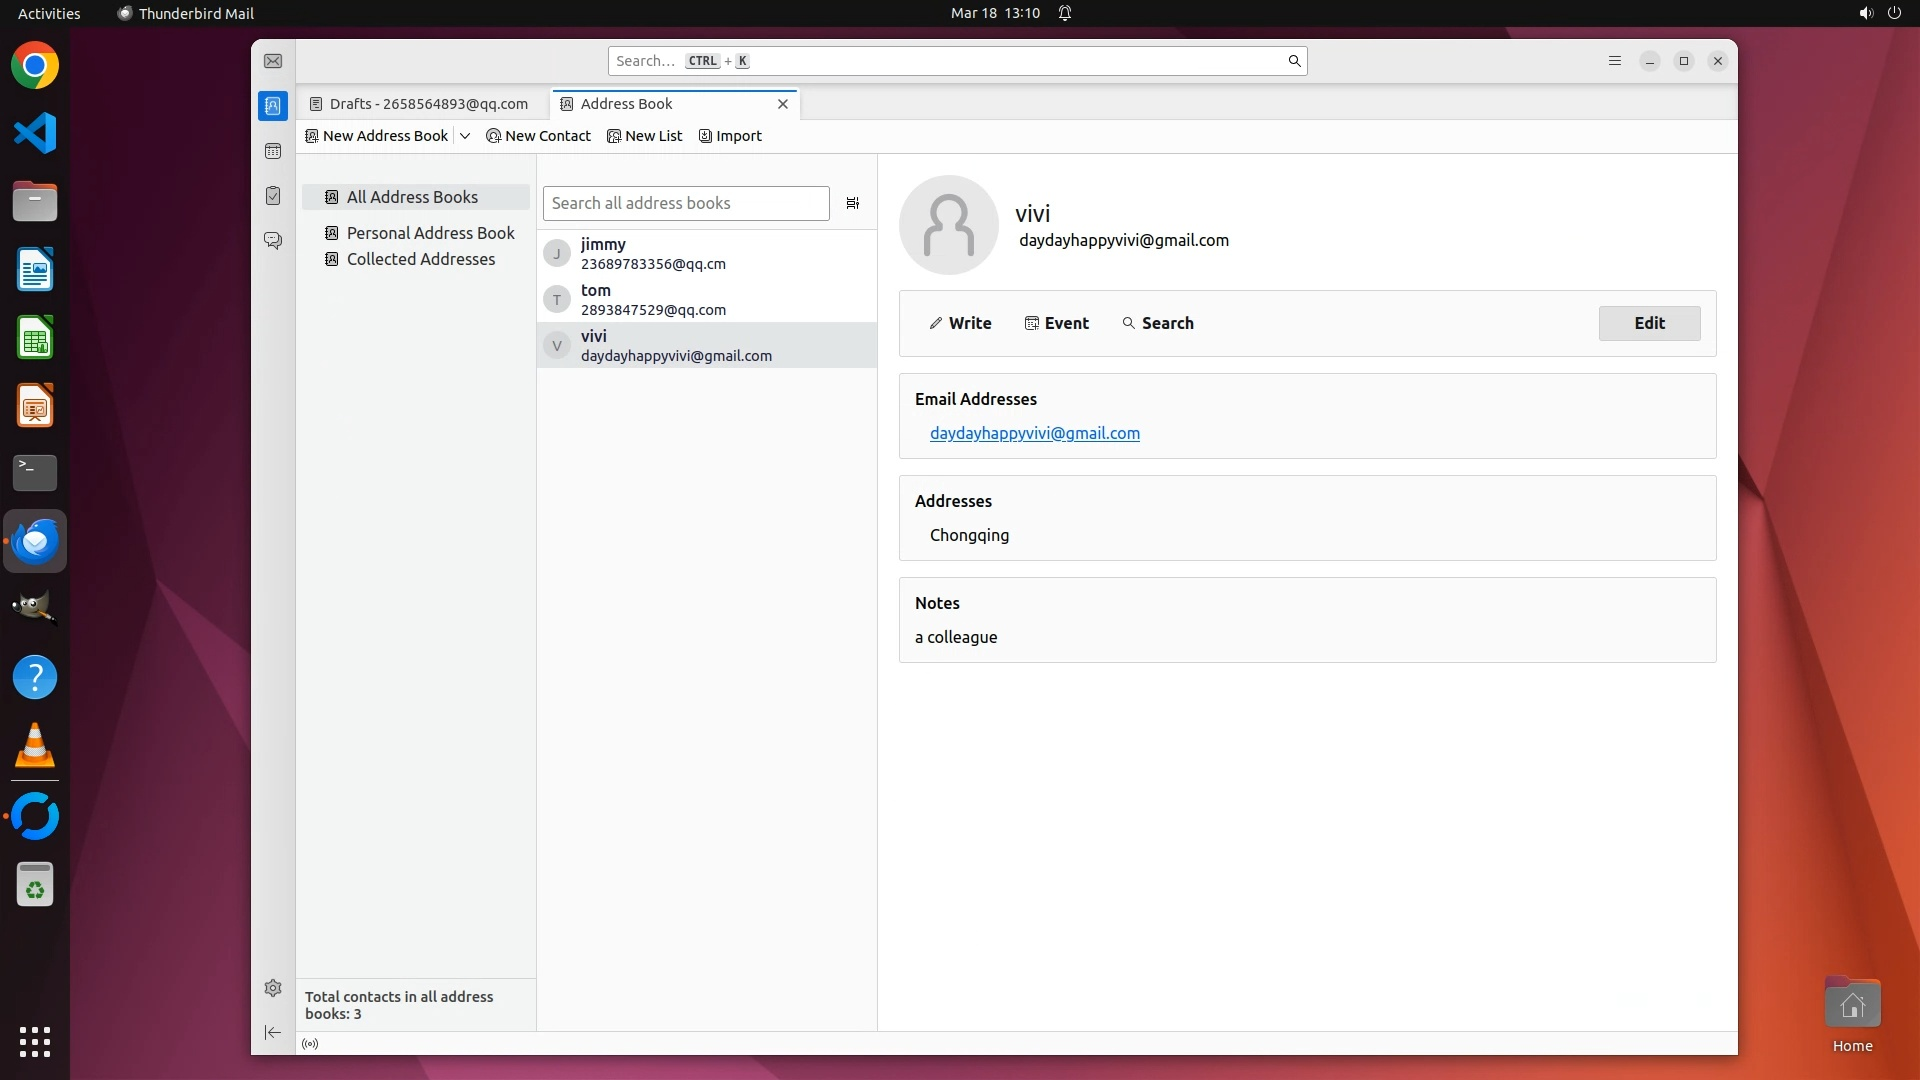The height and width of the screenshot is (1080, 1920).
Task: Click the Search all address books field
Action: click(x=686, y=203)
